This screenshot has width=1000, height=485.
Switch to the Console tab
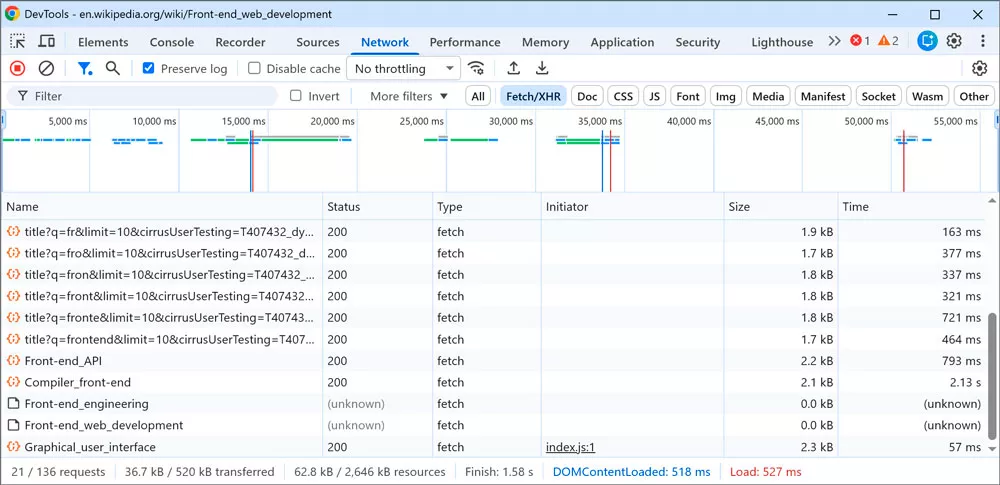click(172, 42)
